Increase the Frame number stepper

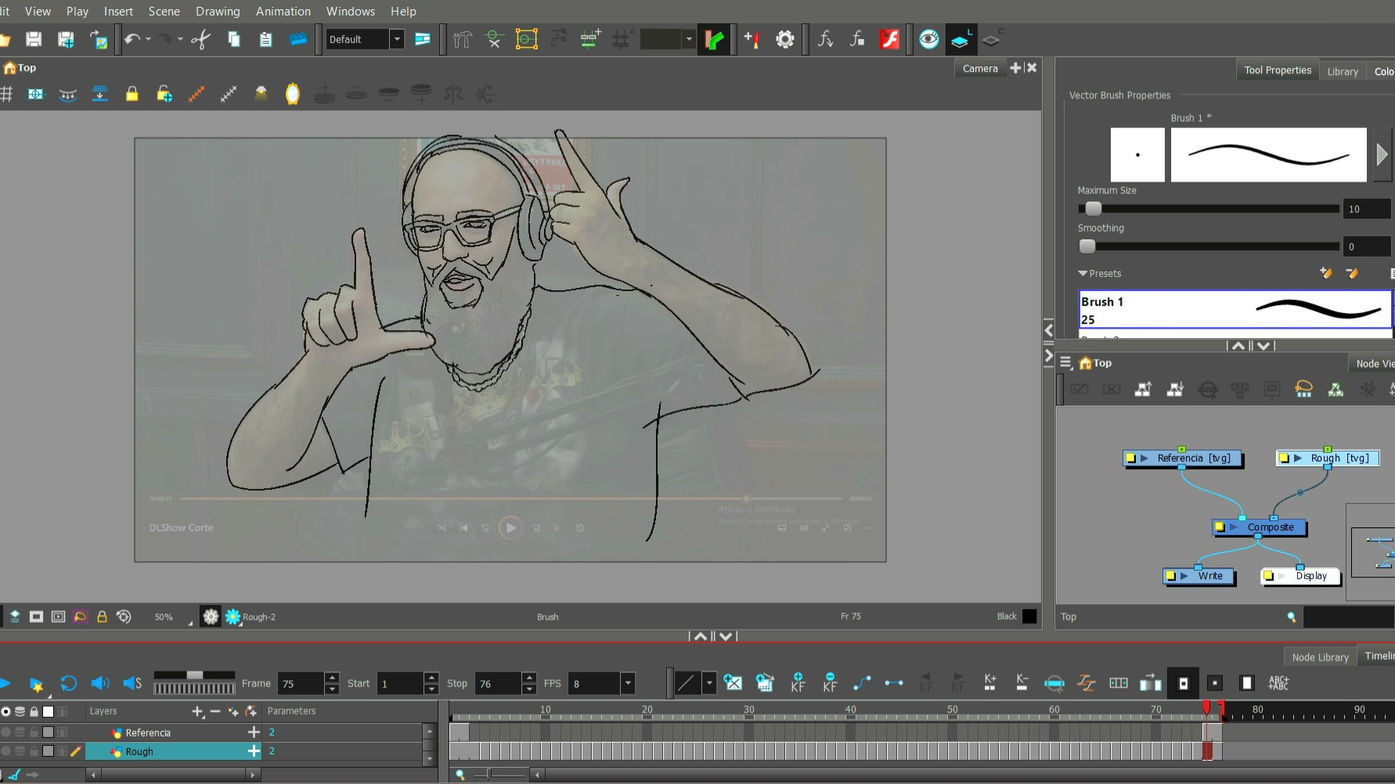click(332, 678)
